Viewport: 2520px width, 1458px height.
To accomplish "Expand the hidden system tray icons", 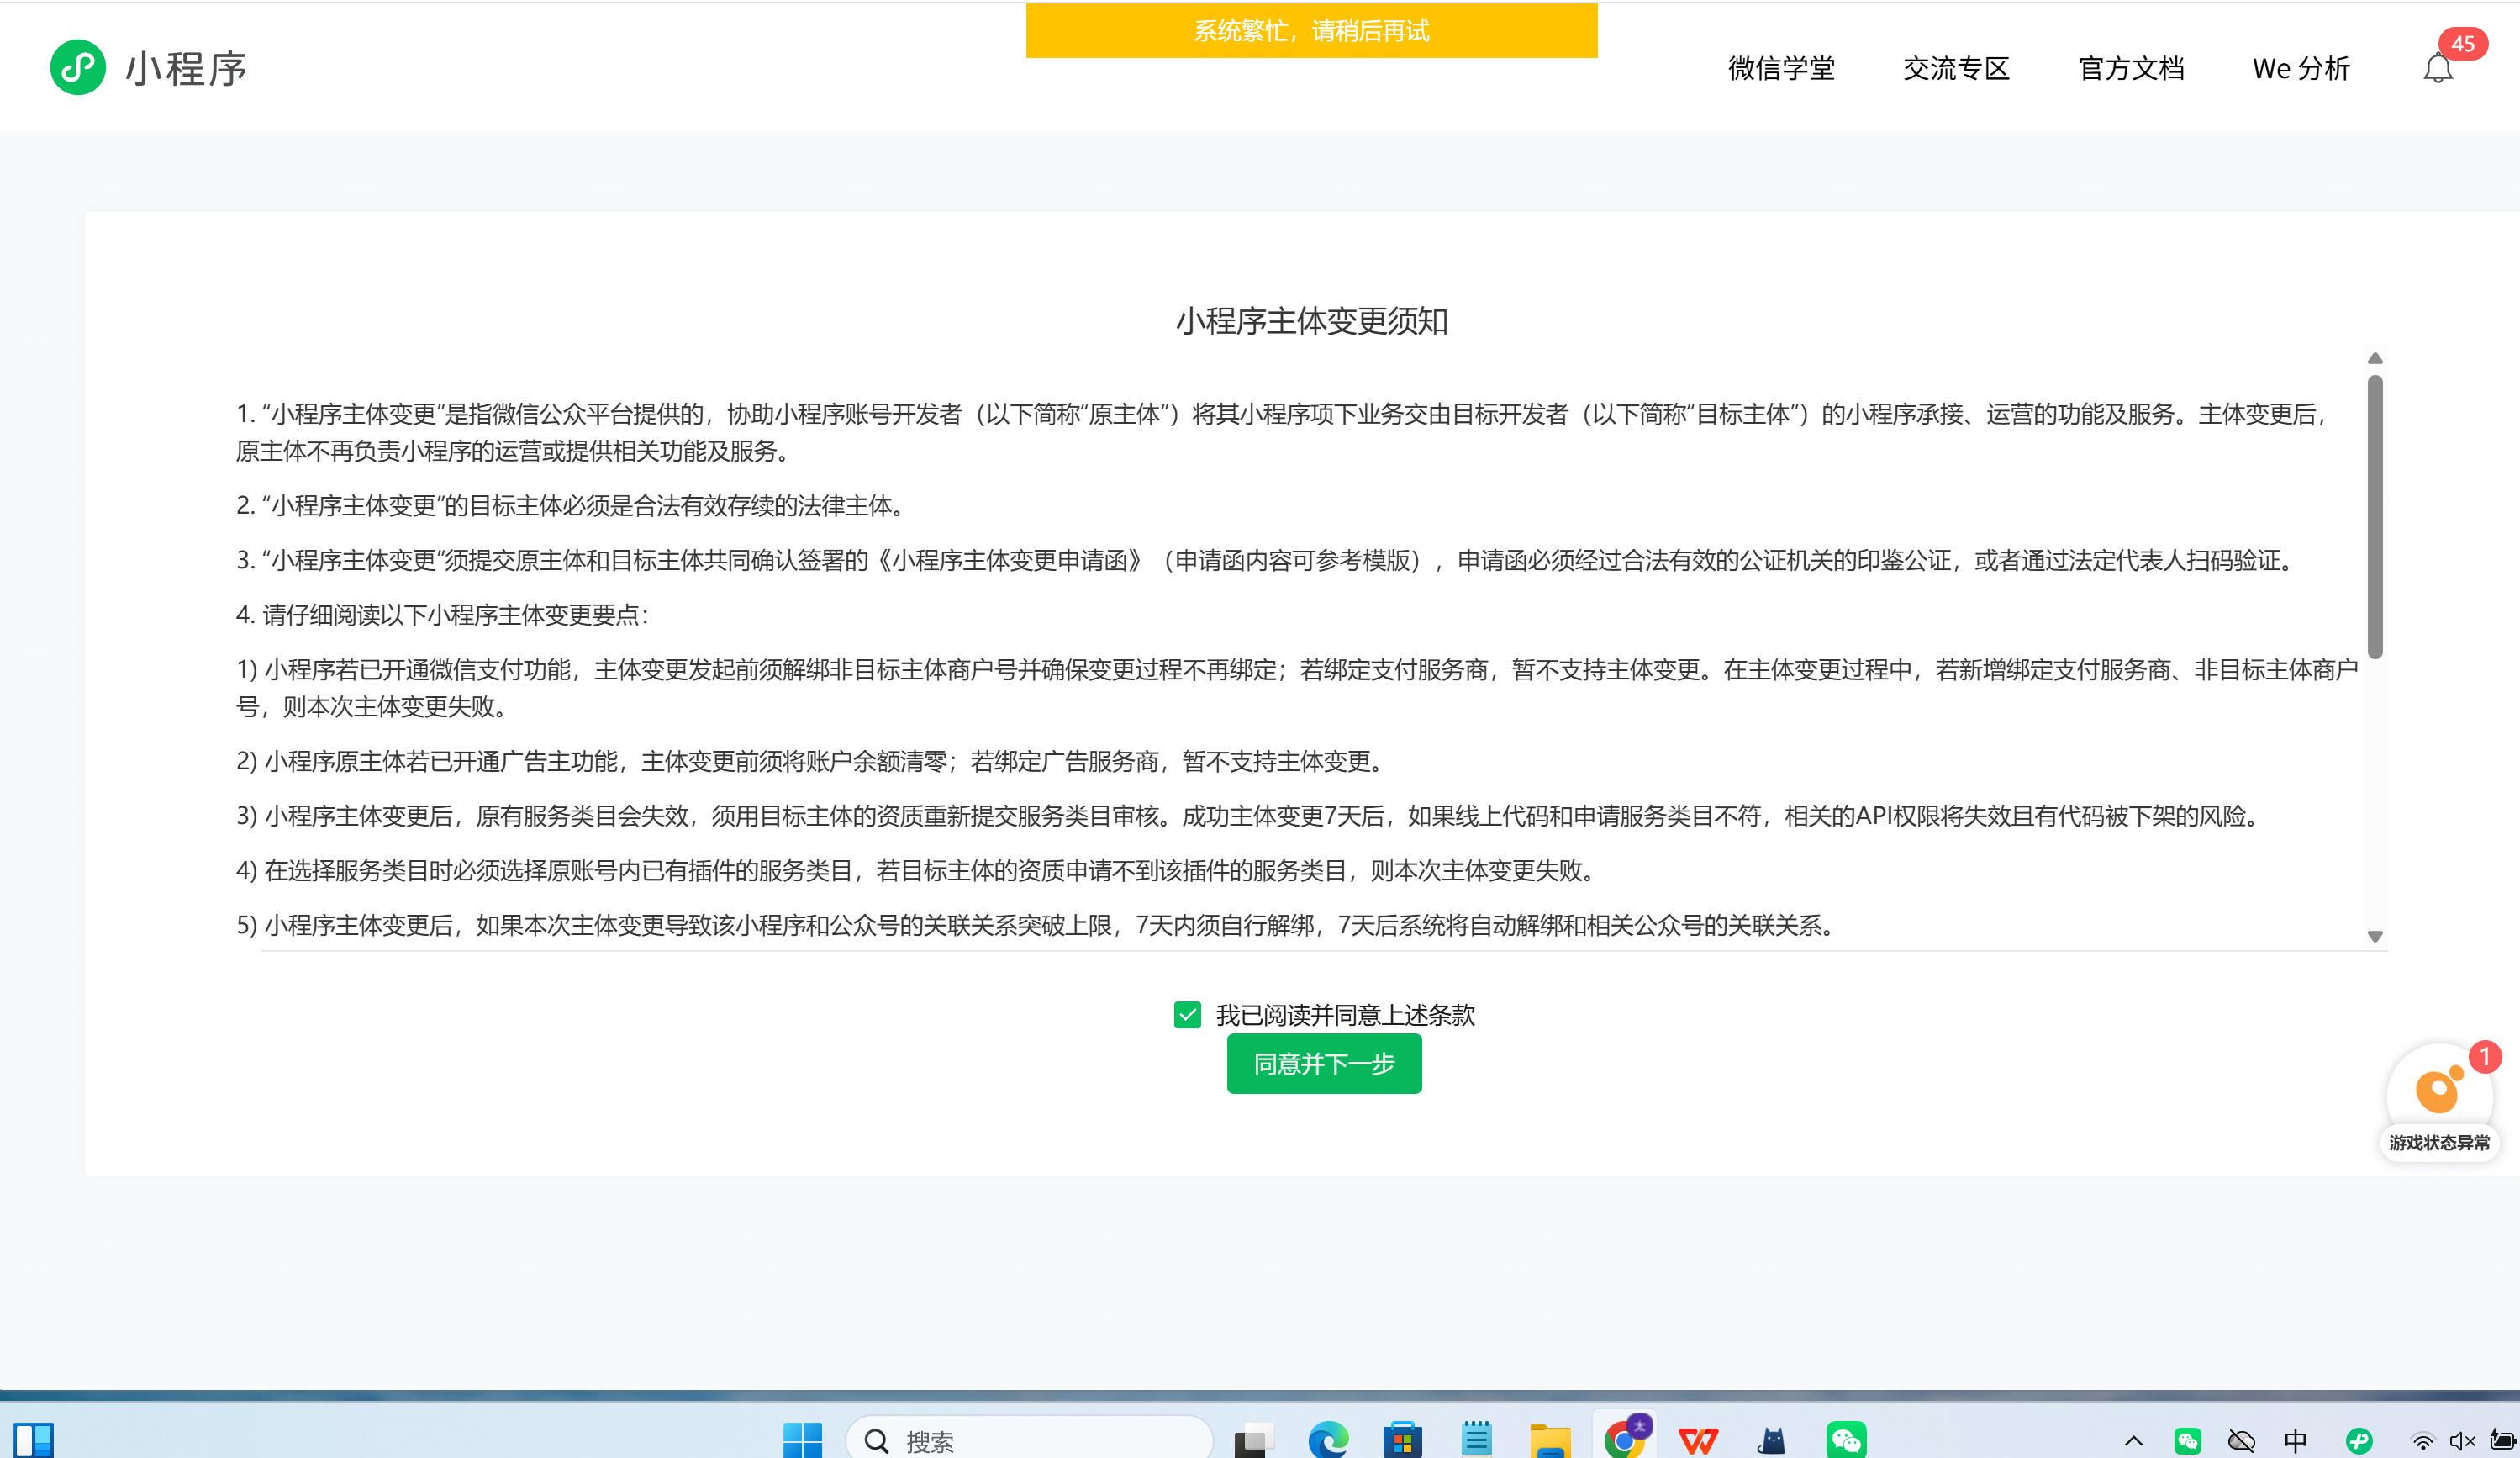I will pyautogui.click(x=2133, y=1441).
